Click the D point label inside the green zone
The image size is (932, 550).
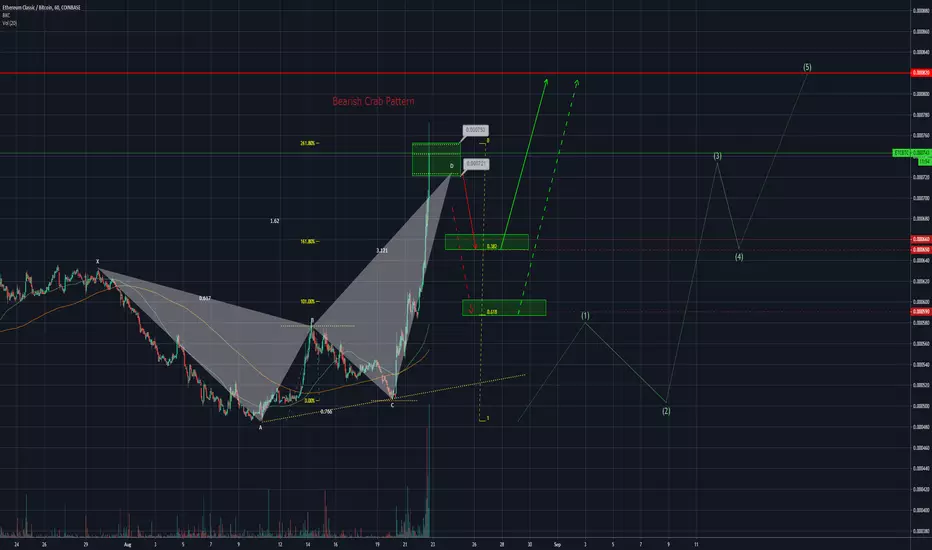pyautogui.click(x=452, y=166)
